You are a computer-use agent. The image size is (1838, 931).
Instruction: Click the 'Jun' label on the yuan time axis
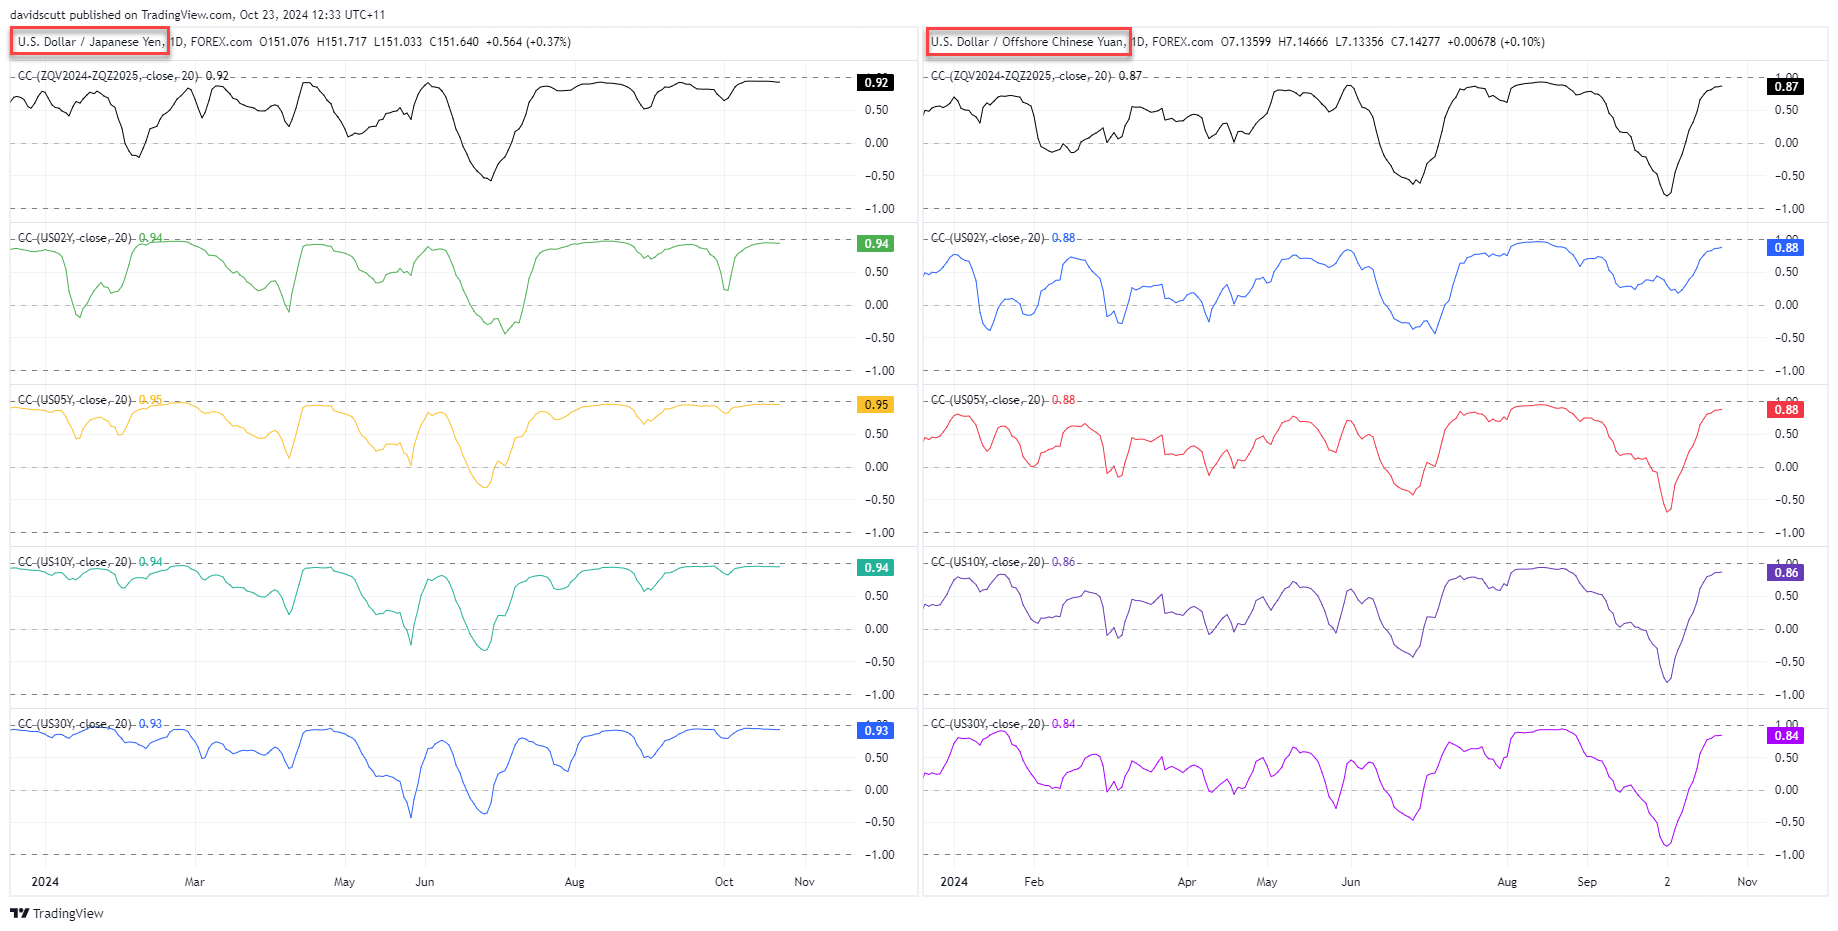click(x=1351, y=882)
